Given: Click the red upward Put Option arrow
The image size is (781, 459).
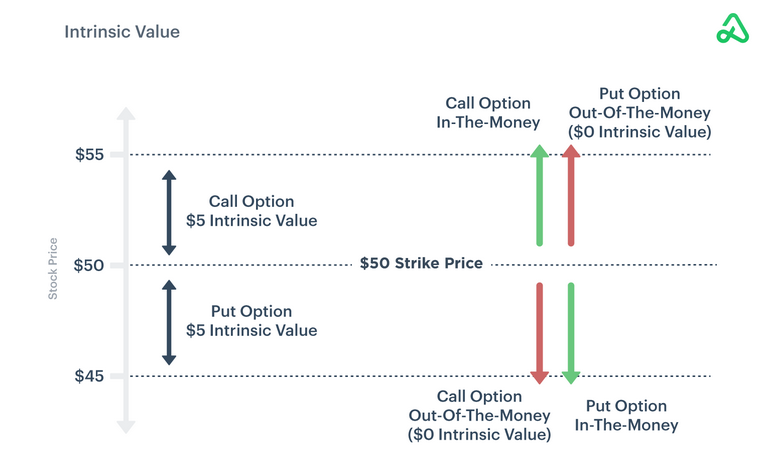Looking at the screenshot, I should click(571, 195).
